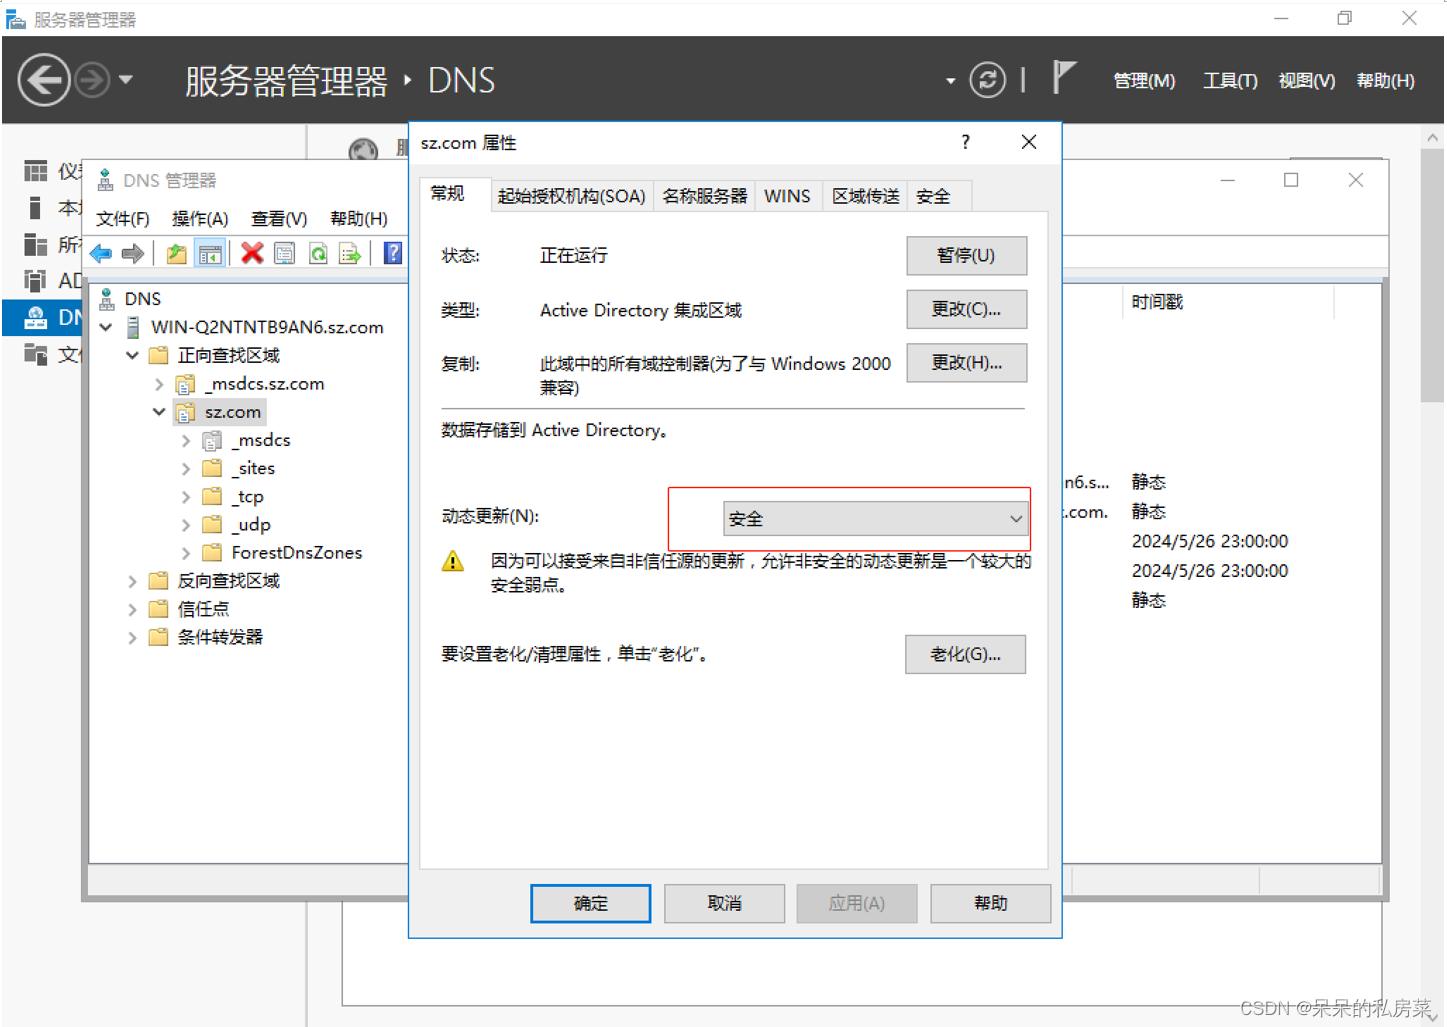Open the navigation history dropdown arrow in the Server Manager header

(126, 79)
